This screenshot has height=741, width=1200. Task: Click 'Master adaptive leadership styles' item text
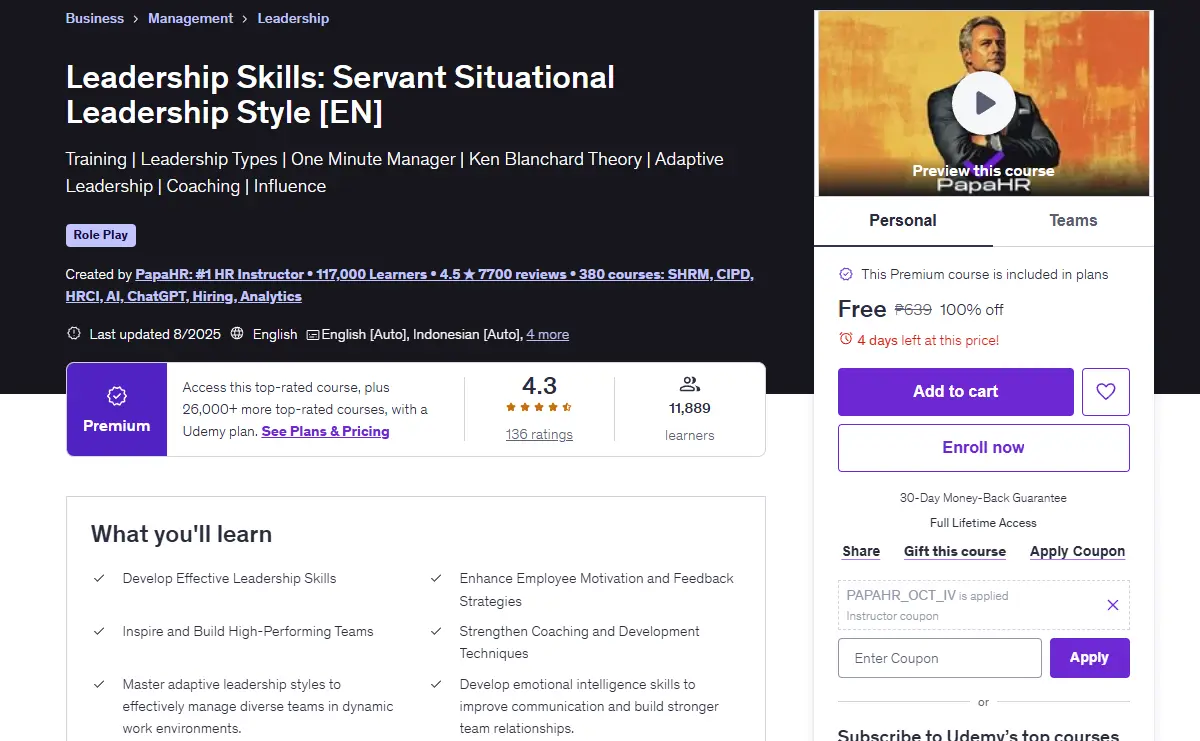258,706
